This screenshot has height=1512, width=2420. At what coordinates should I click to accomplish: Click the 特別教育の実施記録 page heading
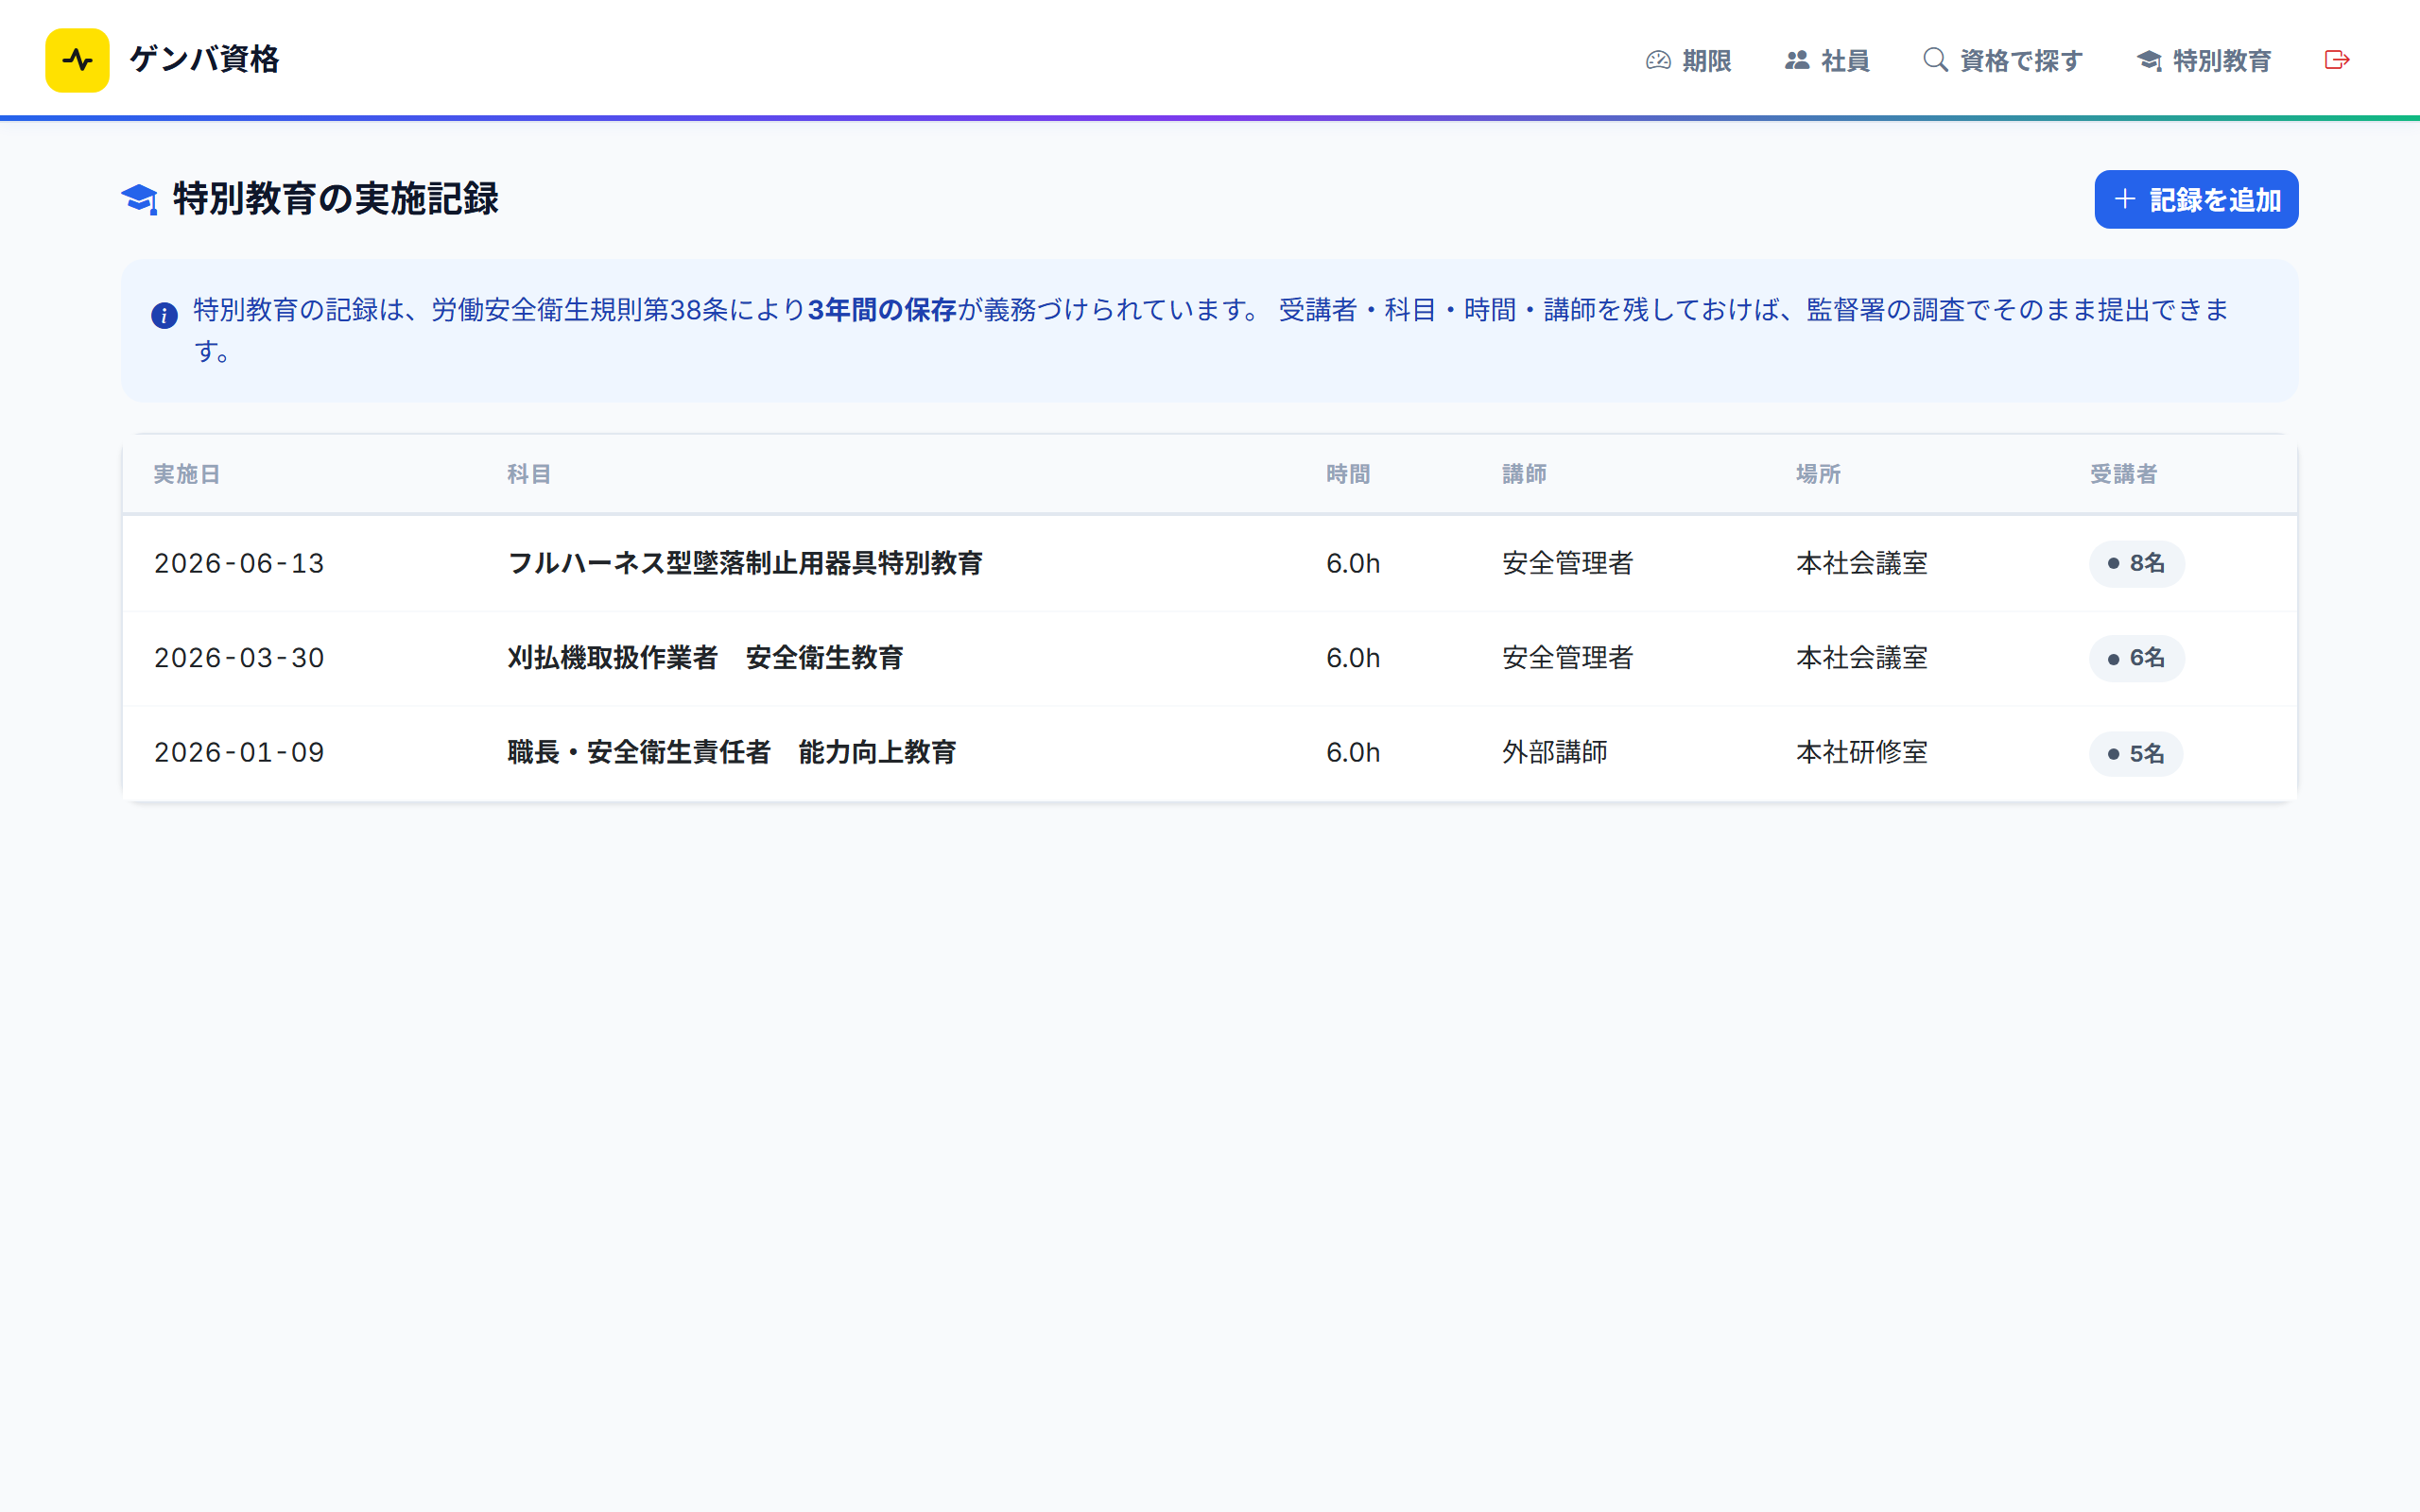point(335,199)
